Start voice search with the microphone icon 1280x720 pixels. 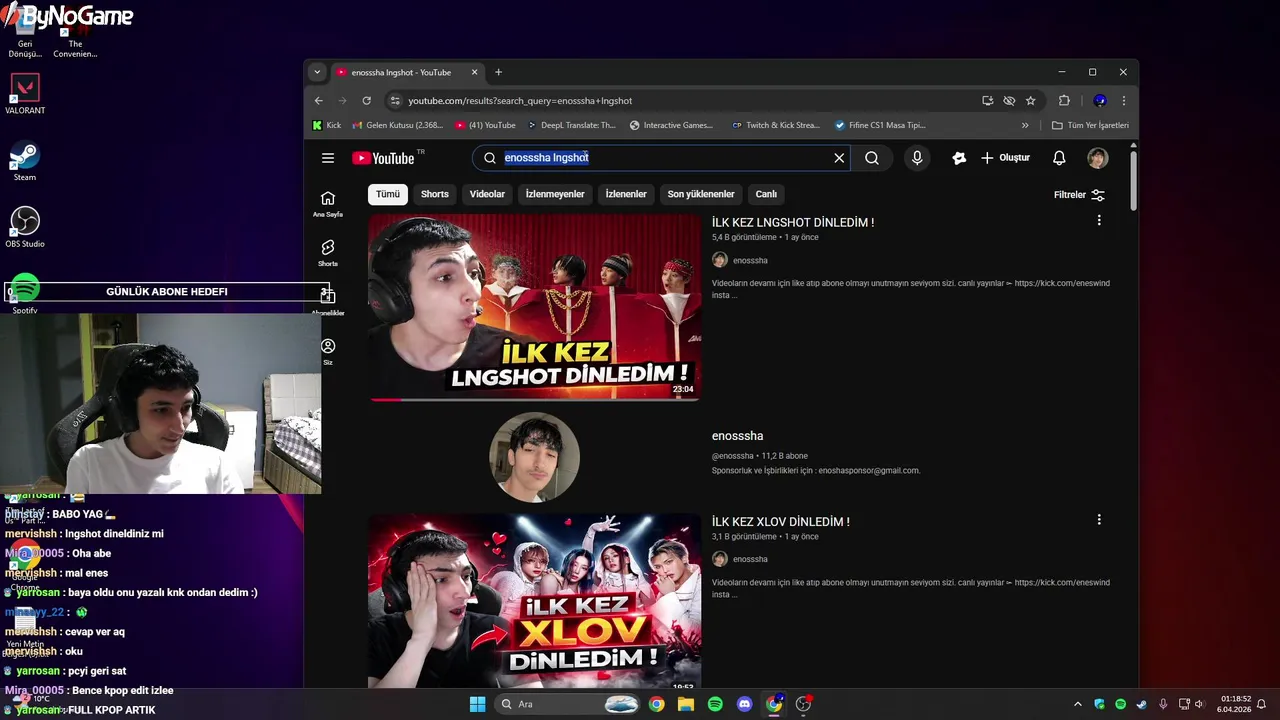(x=917, y=158)
